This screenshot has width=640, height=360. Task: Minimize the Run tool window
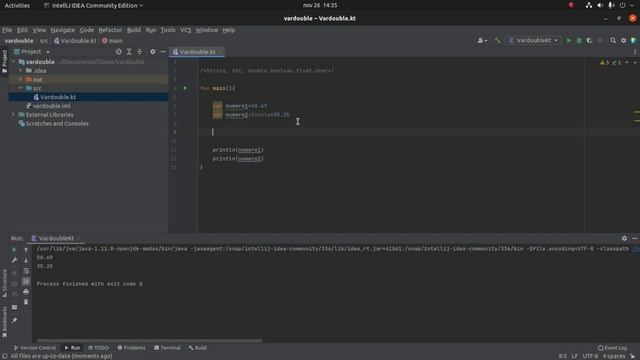(x=635, y=238)
